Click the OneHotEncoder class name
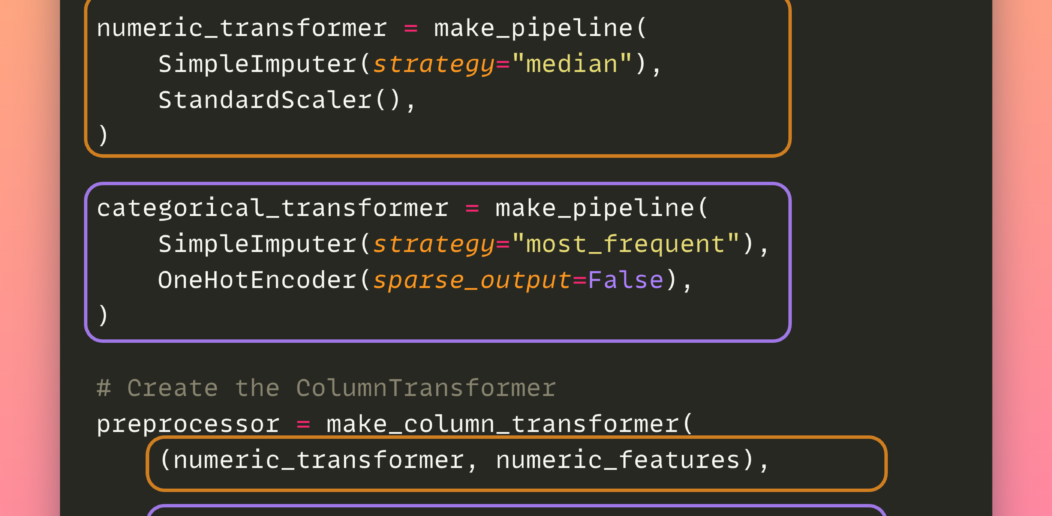Viewport: 1052px width, 516px height. (x=256, y=281)
